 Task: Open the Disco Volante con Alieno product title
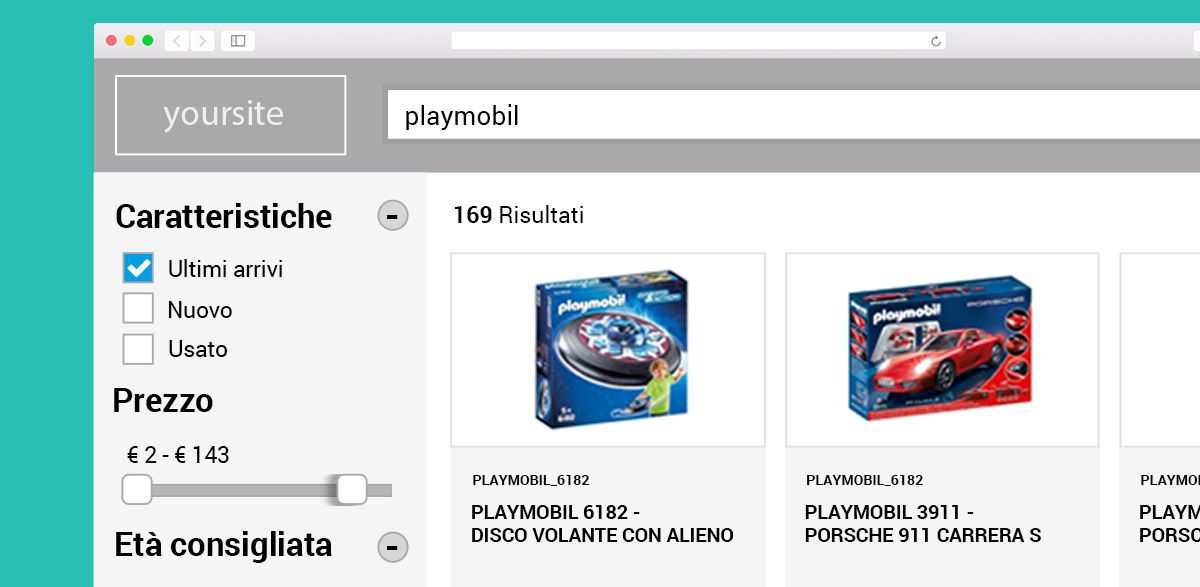(602, 524)
